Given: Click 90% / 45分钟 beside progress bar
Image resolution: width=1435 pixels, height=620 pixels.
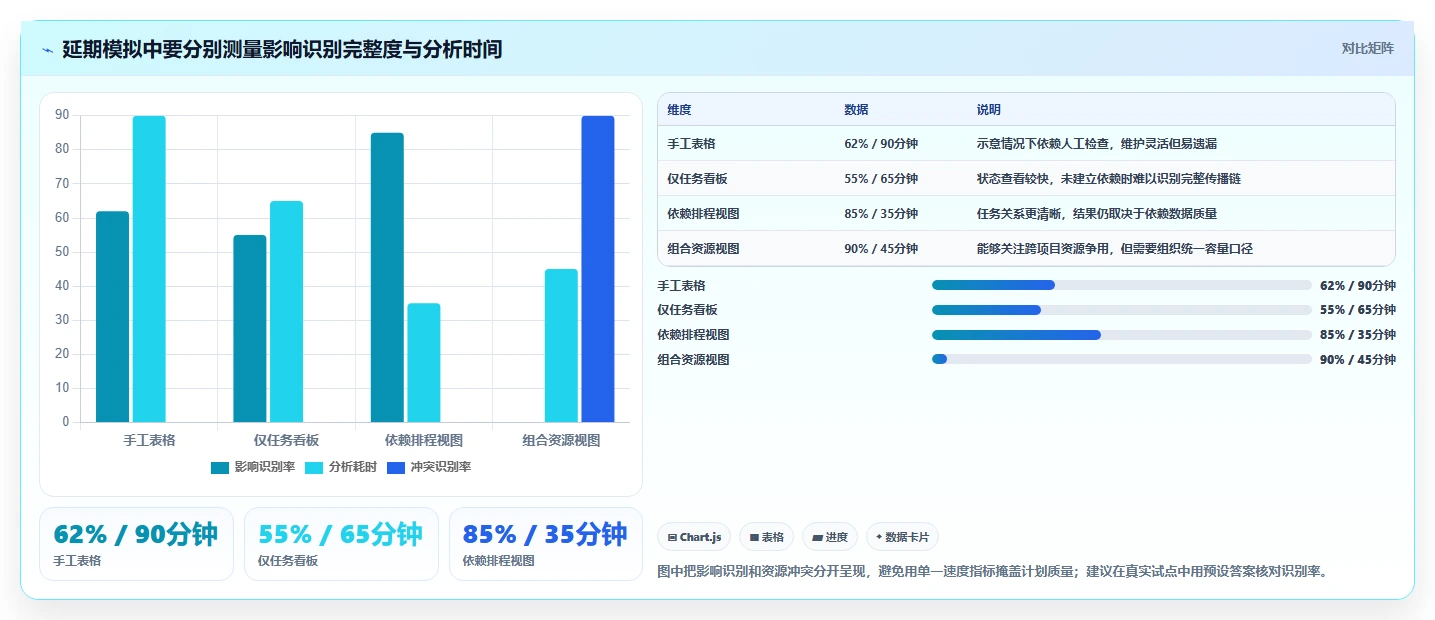Looking at the screenshot, I should 1358,360.
